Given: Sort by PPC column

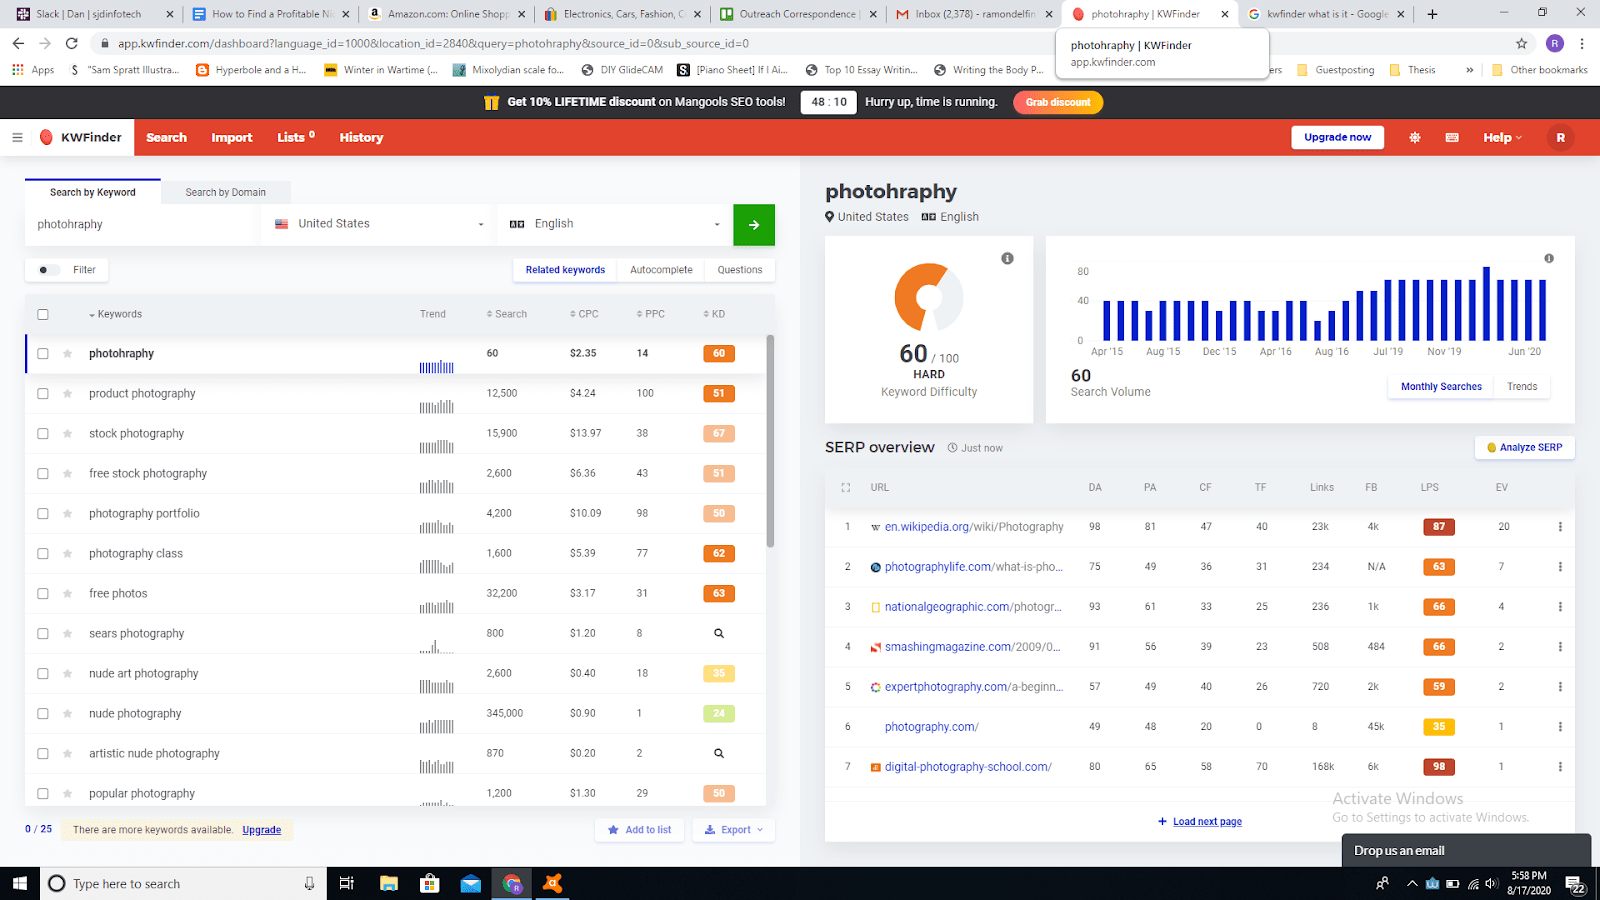Looking at the screenshot, I should point(650,314).
